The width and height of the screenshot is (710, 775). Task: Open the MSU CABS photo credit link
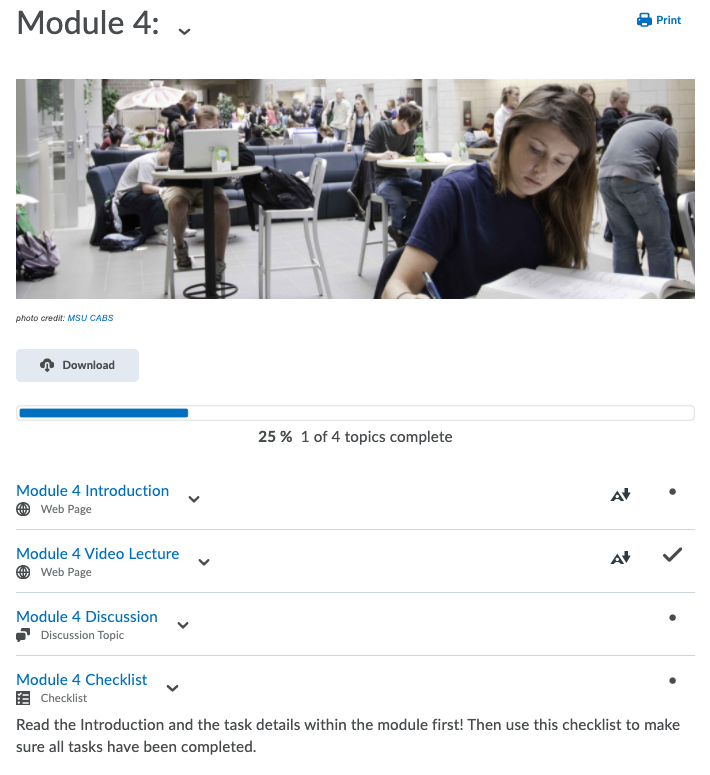(x=90, y=318)
